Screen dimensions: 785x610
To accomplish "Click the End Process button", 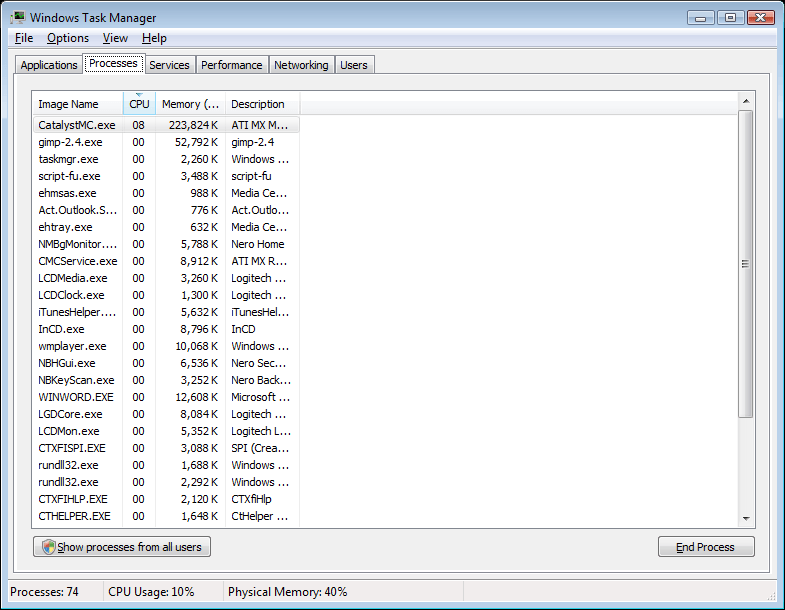I will coord(706,547).
